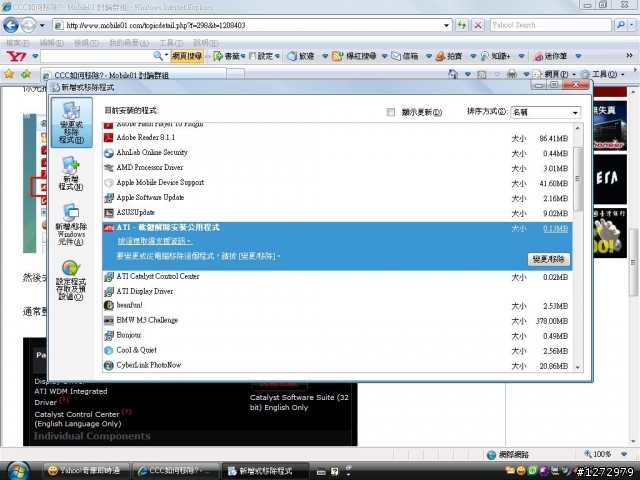This screenshot has height=480, width=640.
Task: Click Change/Remove button for ATI uninstall utility
Action: pos(549,259)
